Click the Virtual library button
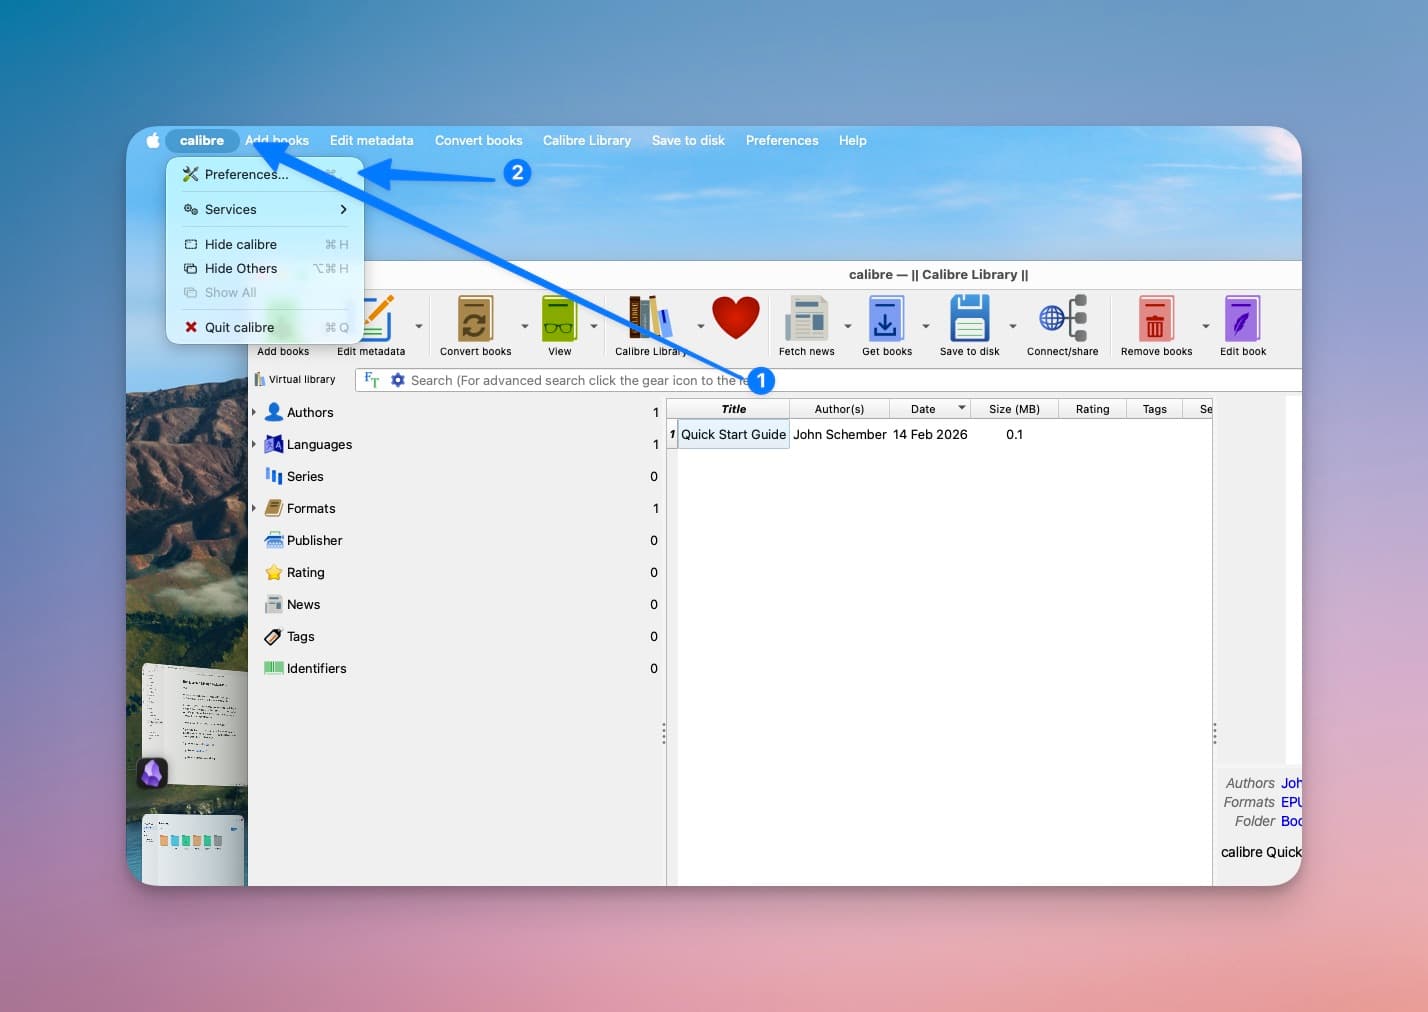The height and width of the screenshot is (1012, 1428). (x=295, y=380)
